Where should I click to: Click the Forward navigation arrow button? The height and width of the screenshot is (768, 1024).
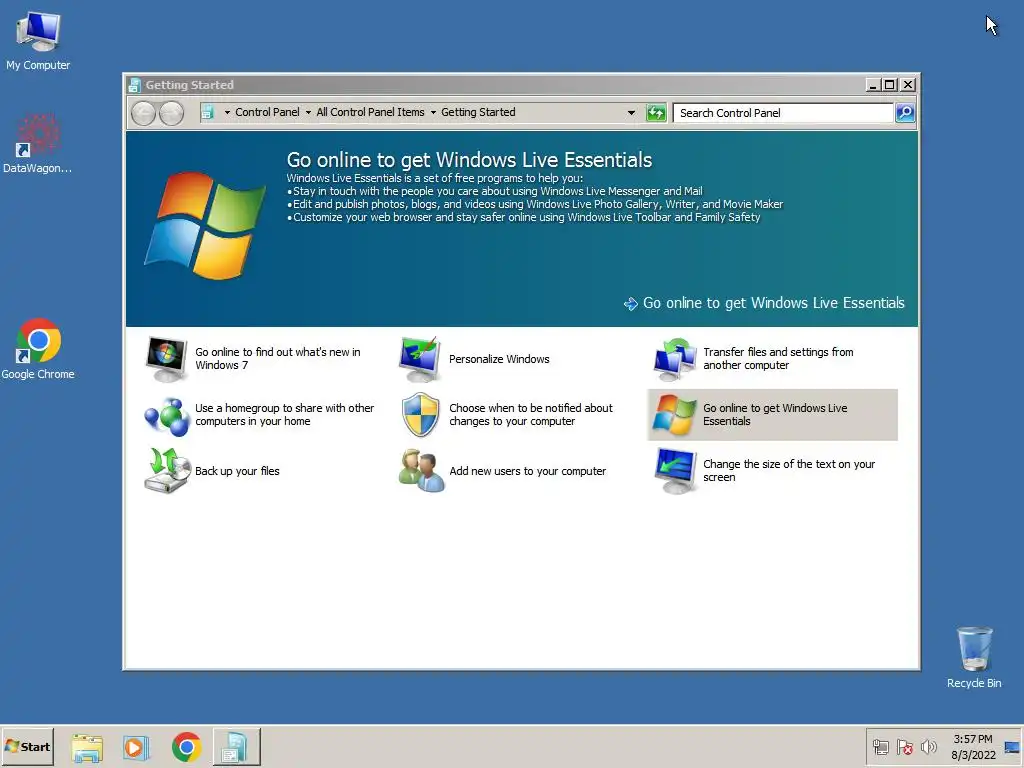171,114
